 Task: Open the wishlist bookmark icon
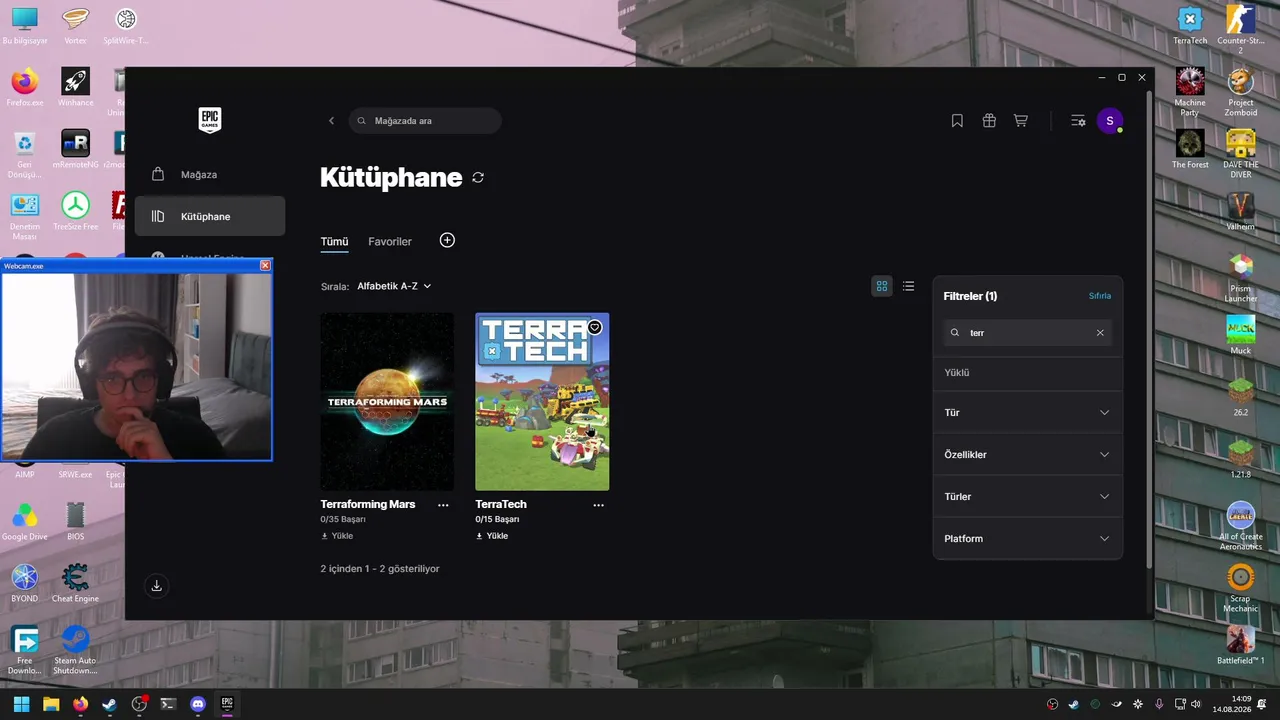(x=957, y=121)
